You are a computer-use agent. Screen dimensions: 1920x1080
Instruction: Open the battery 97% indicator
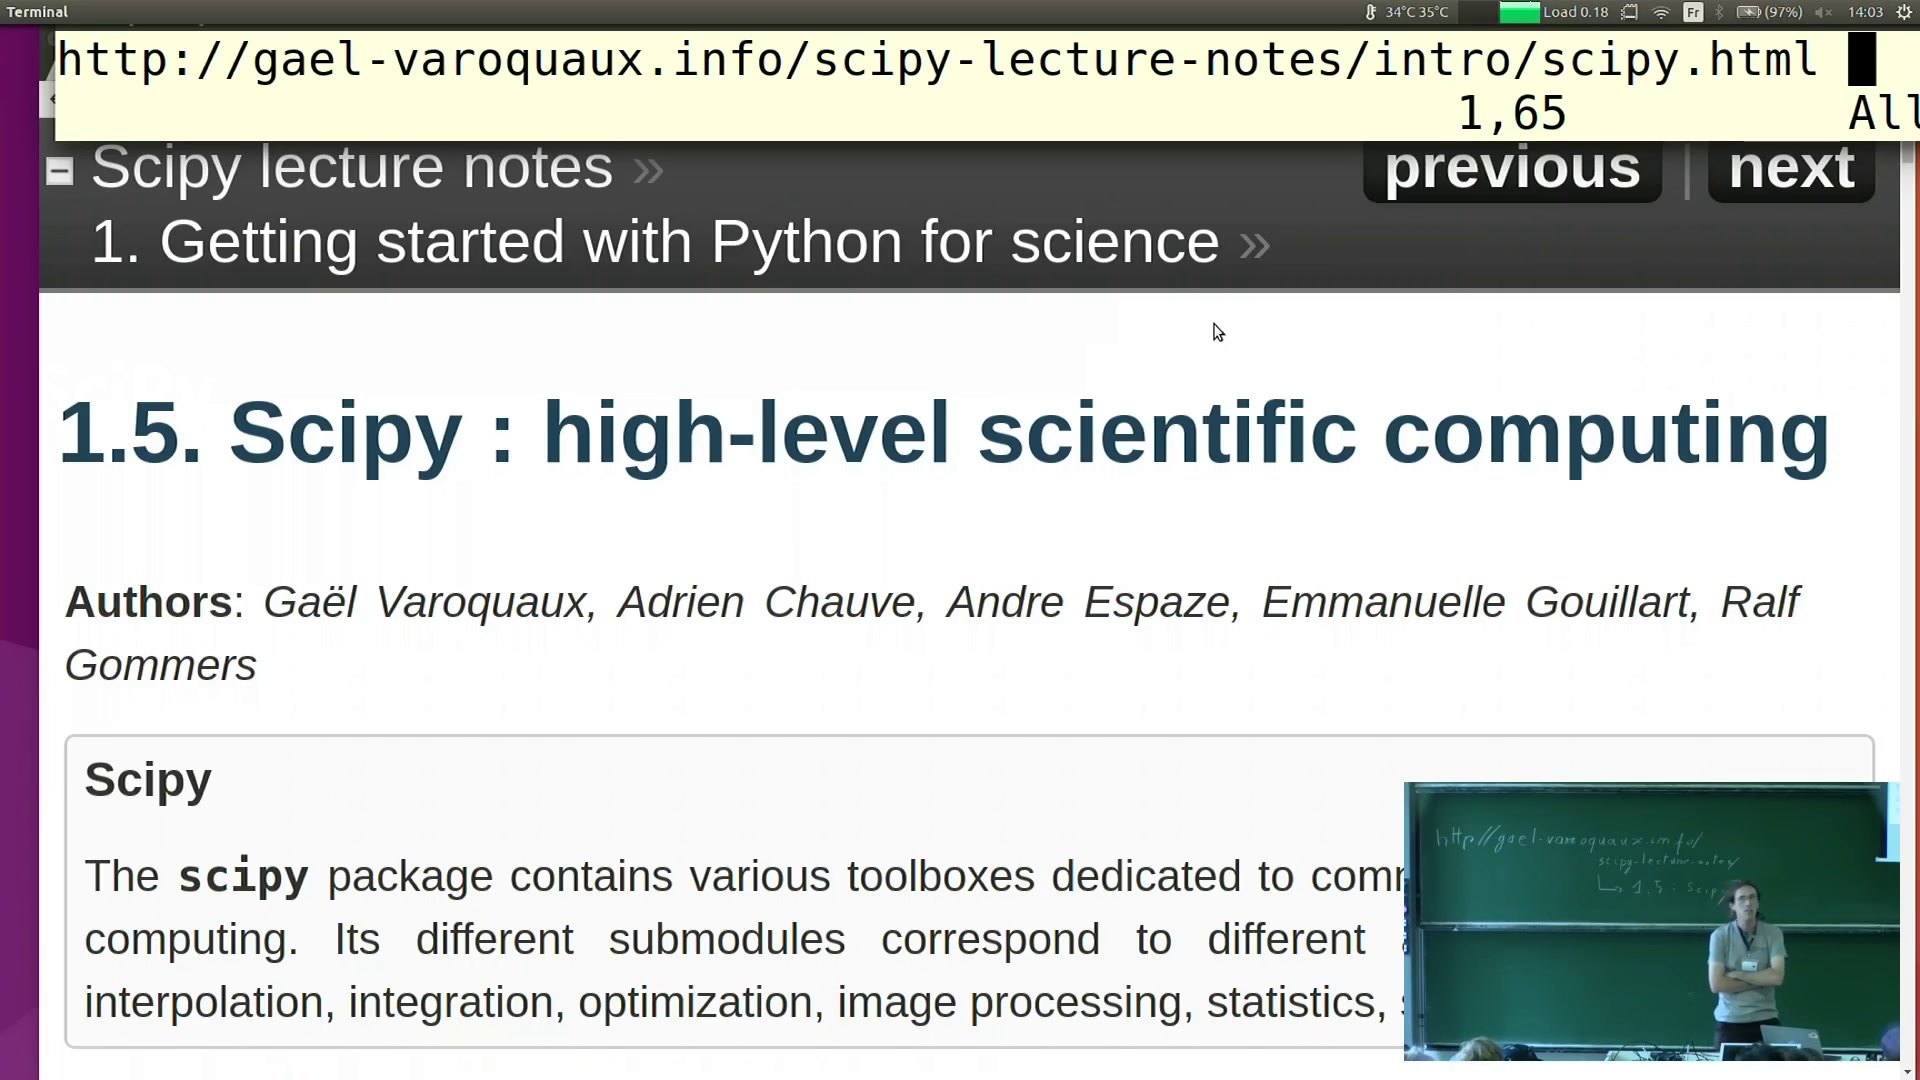click(x=1769, y=12)
